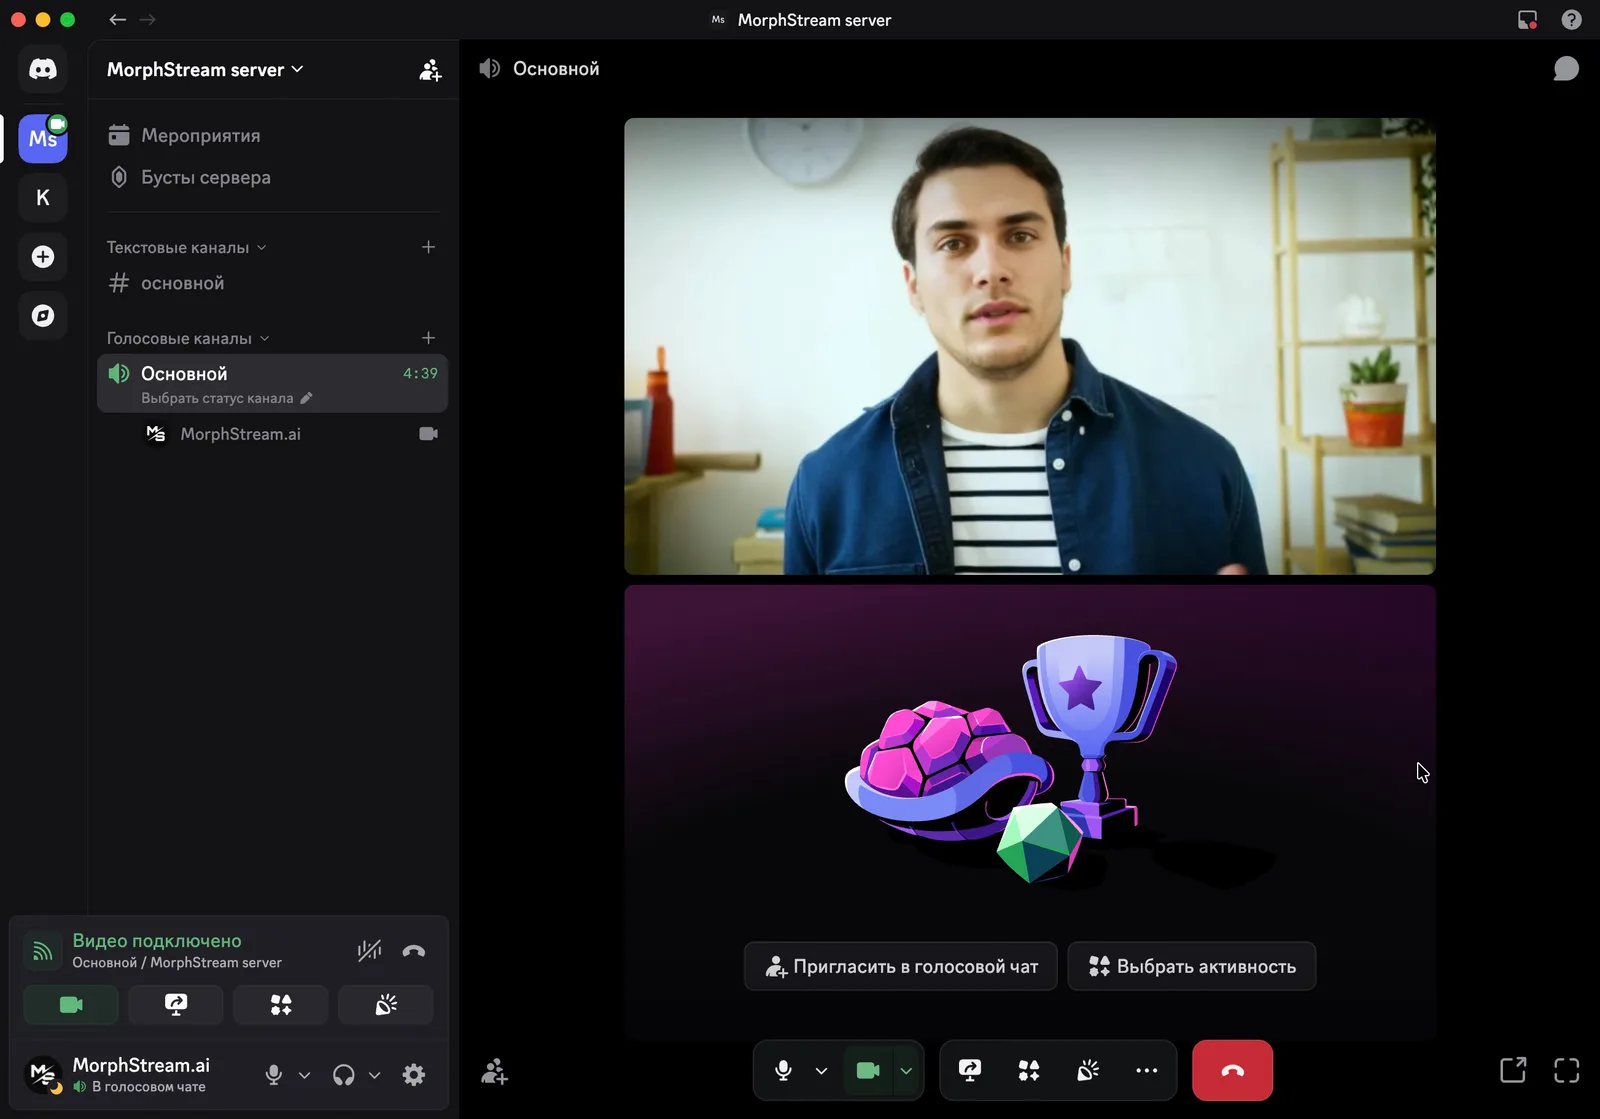Show chat bubble icon at top right
The image size is (1600, 1119).
pos(1566,69)
